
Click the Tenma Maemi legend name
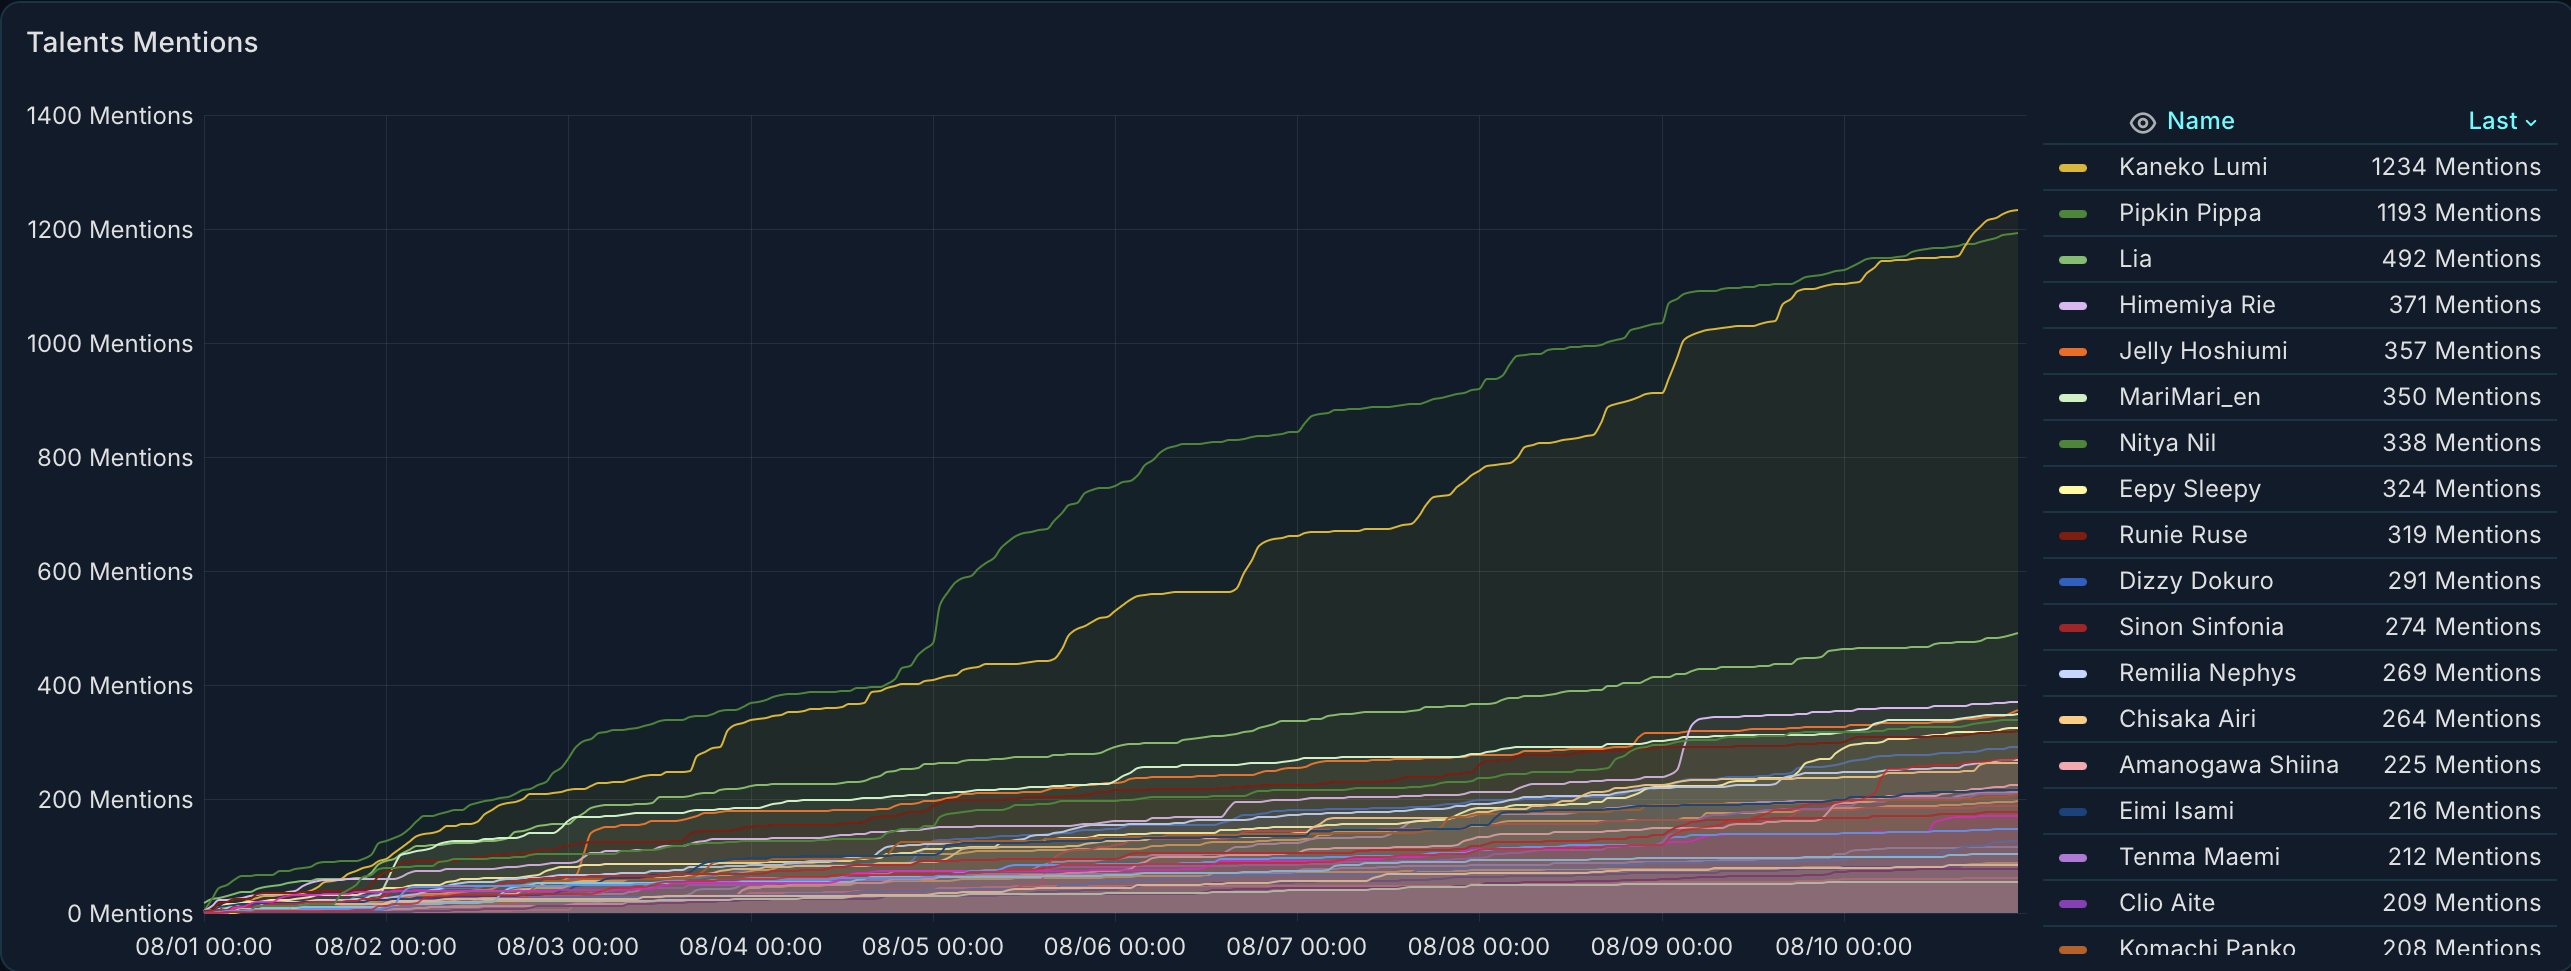2199,857
